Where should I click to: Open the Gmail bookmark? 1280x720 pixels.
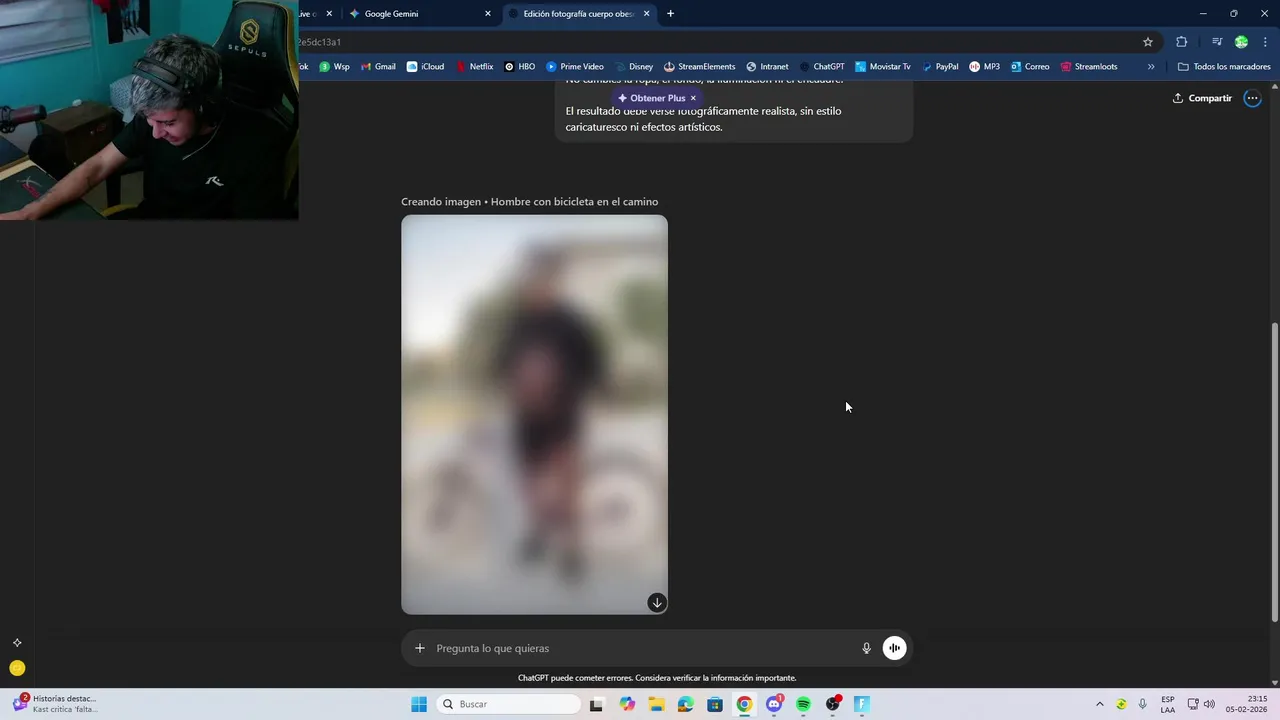(379, 67)
